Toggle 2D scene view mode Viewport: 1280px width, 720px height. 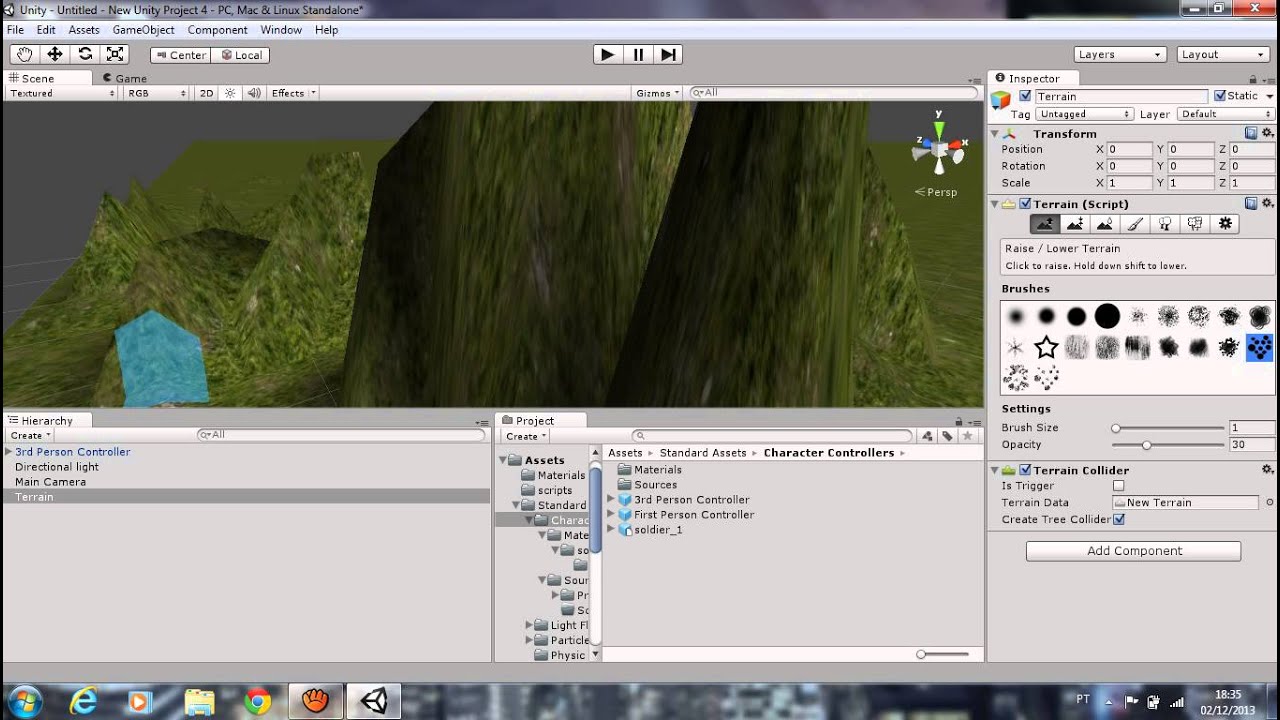(x=206, y=93)
